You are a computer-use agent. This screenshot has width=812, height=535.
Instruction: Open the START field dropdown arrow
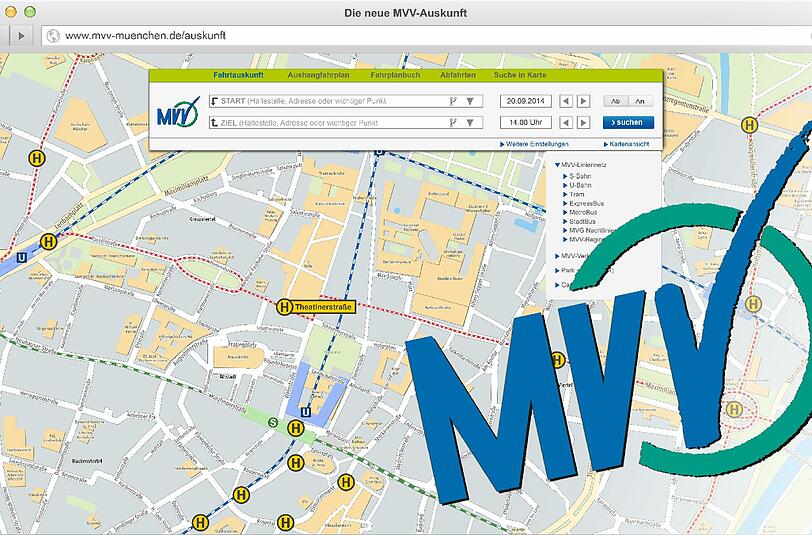point(470,101)
